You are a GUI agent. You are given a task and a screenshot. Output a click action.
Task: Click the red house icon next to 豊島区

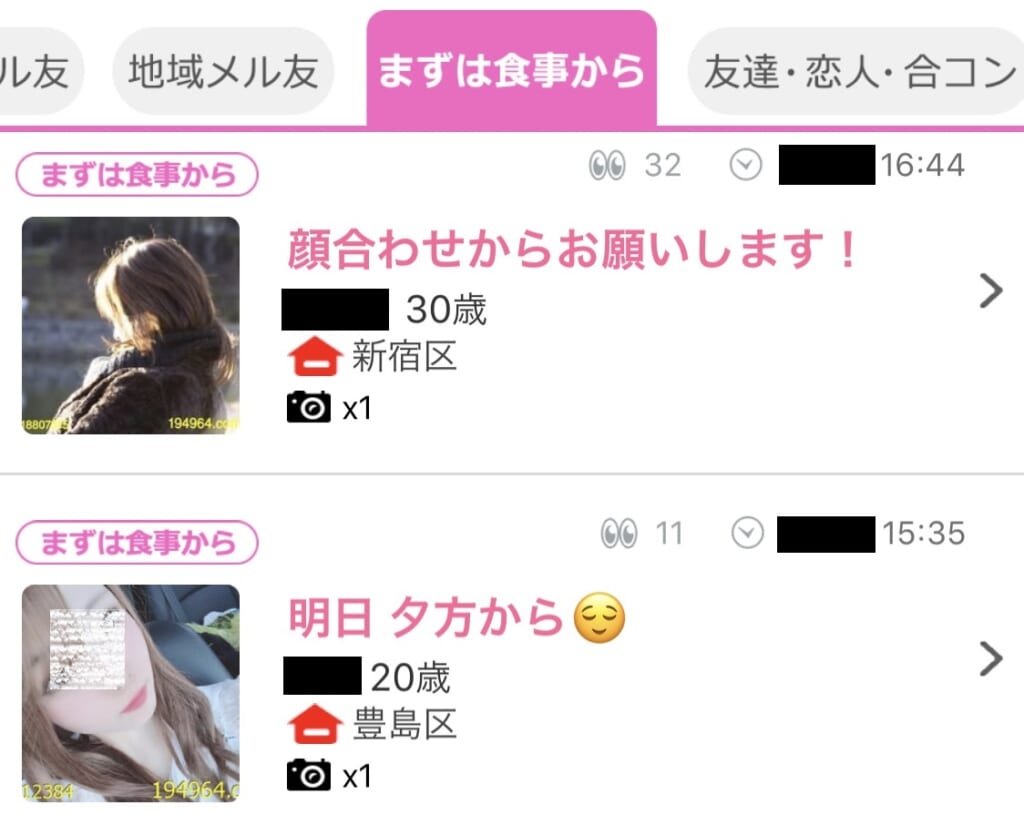click(x=315, y=724)
